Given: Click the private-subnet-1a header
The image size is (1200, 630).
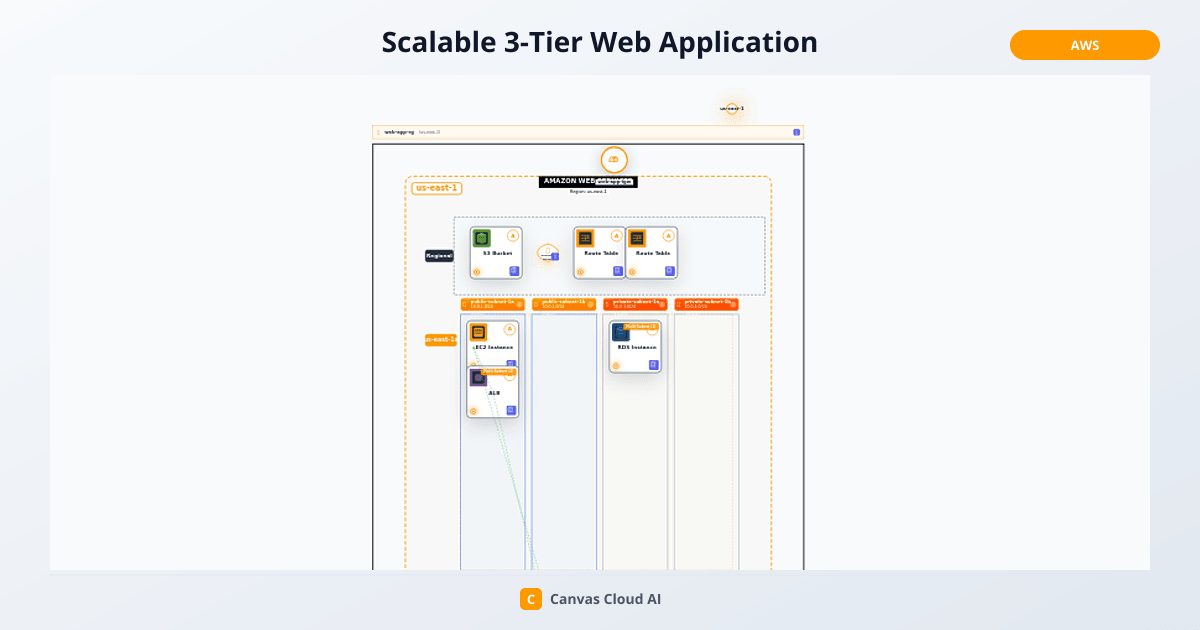Looking at the screenshot, I should [x=635, y=304].
